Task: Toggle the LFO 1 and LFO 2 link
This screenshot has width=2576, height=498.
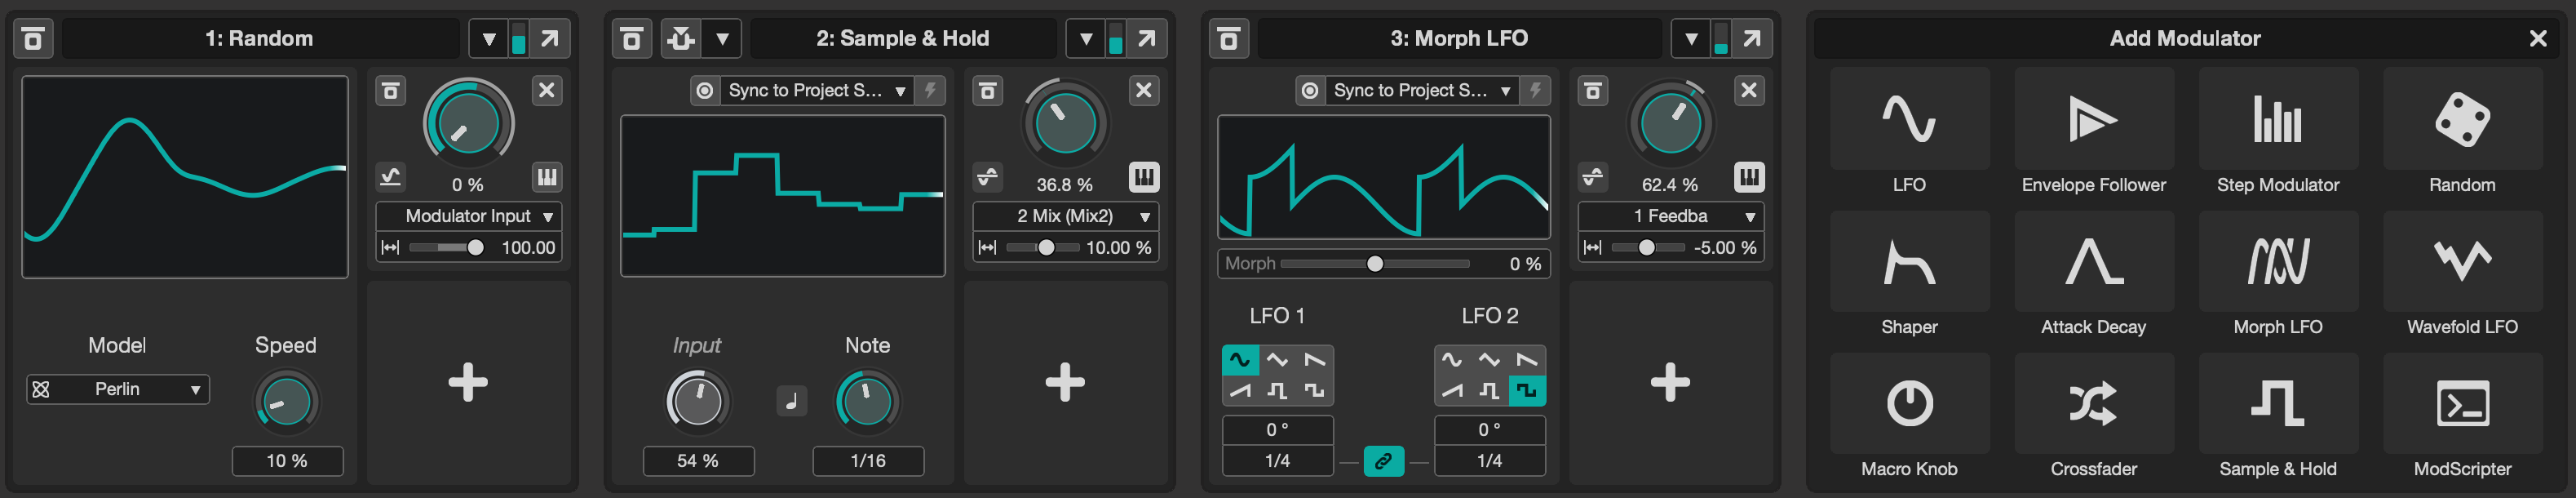Action: 1383,461
